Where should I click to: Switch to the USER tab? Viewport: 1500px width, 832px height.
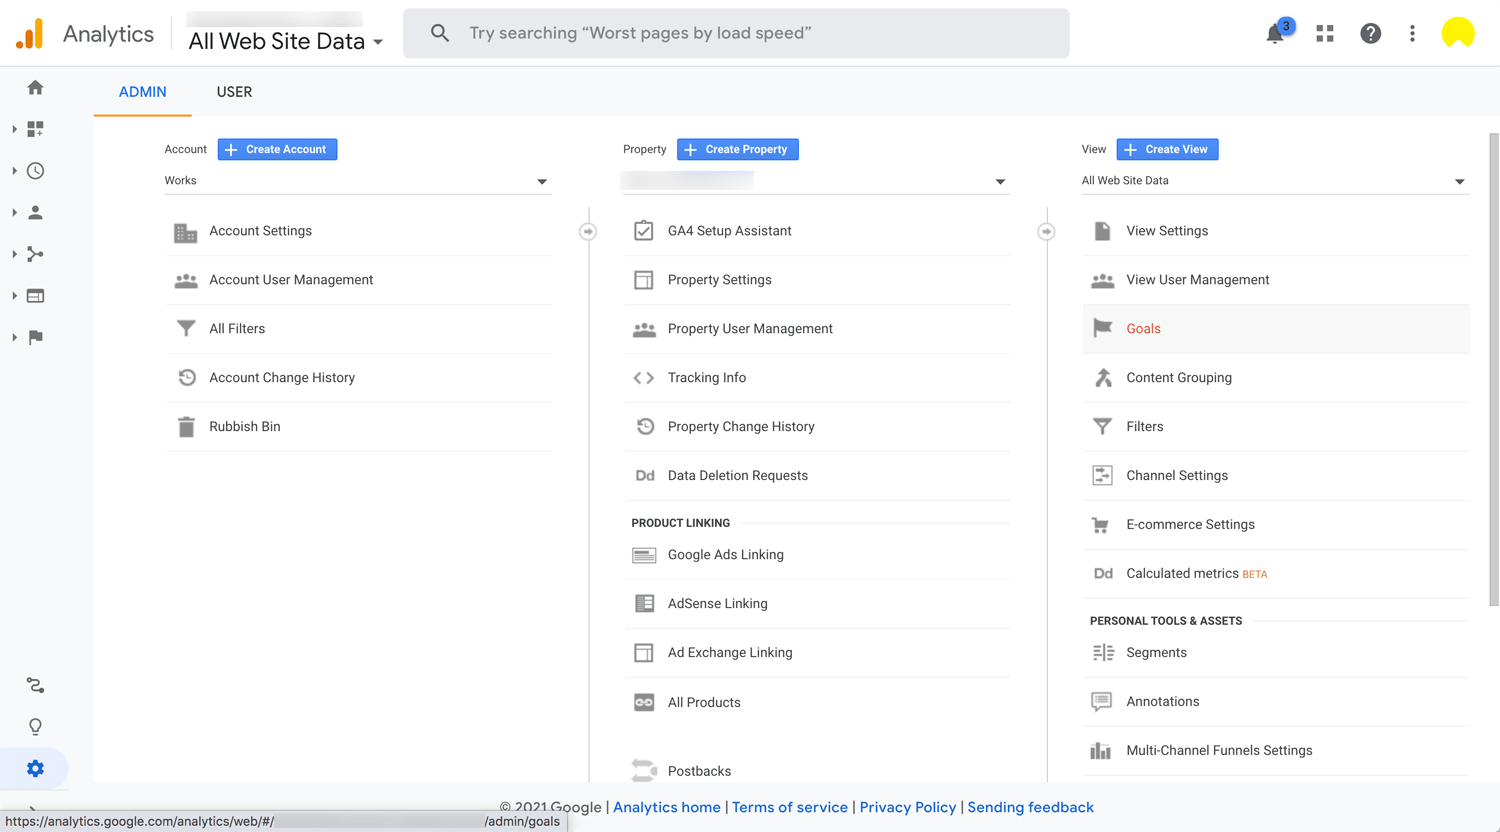point(234,92)
